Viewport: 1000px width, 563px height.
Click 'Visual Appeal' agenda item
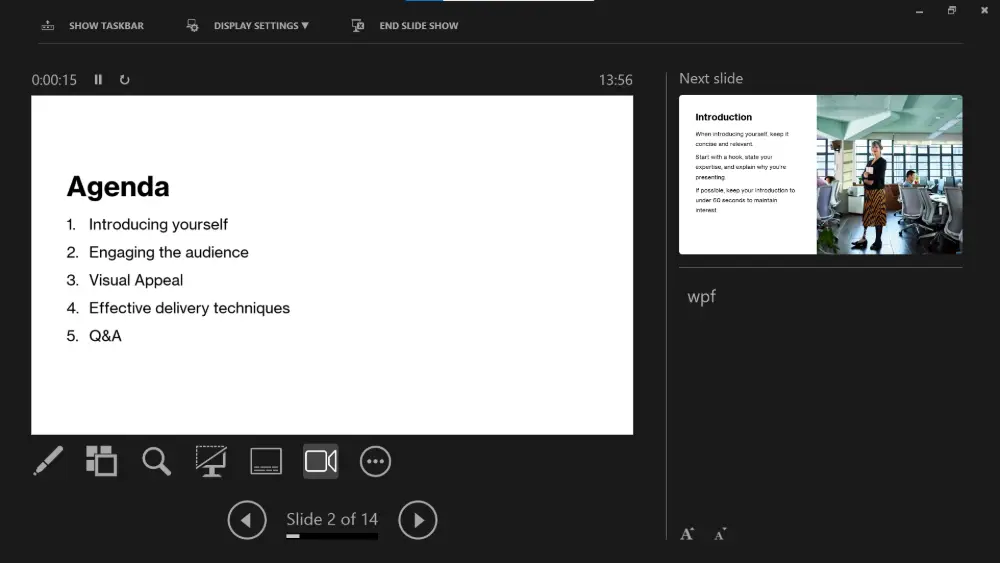click(136, 281)
